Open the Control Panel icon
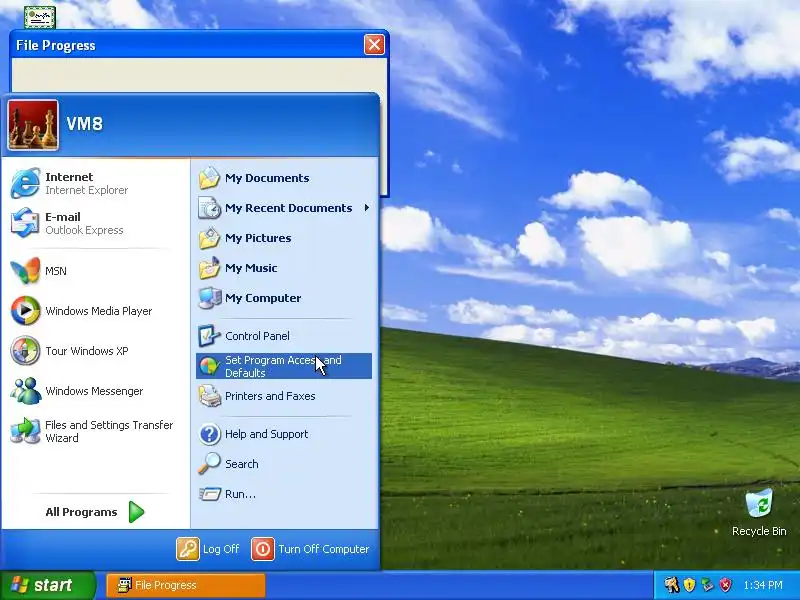This screenshot has height=600, width=800. click(209, 336)
